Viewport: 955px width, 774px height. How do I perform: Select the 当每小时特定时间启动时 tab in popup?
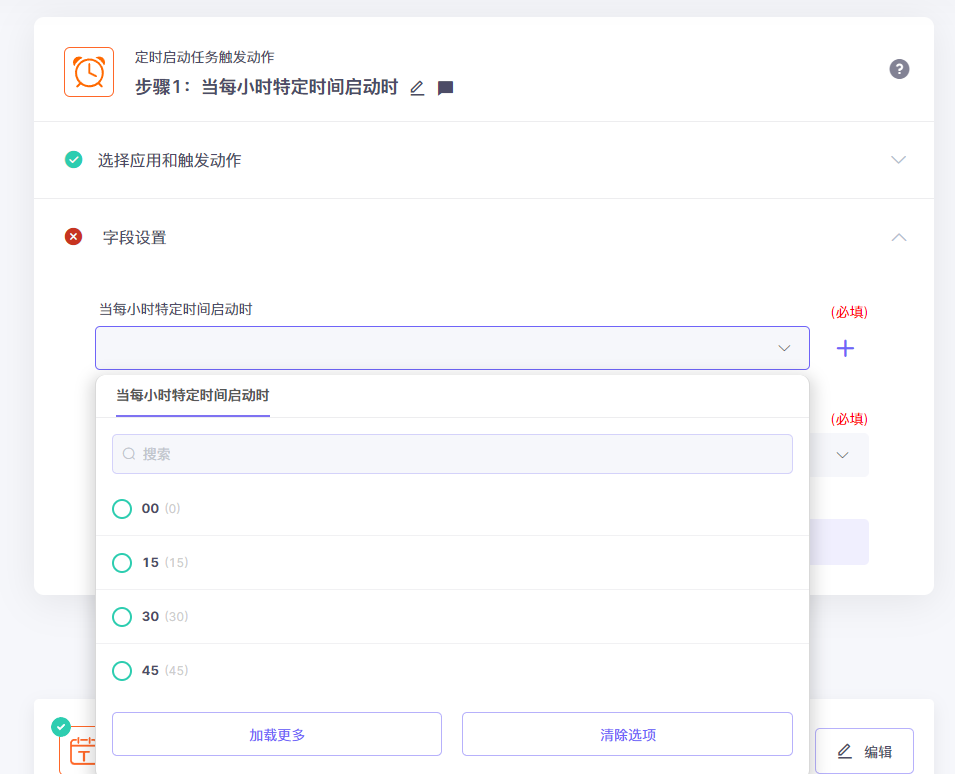(x=192, y=396)
